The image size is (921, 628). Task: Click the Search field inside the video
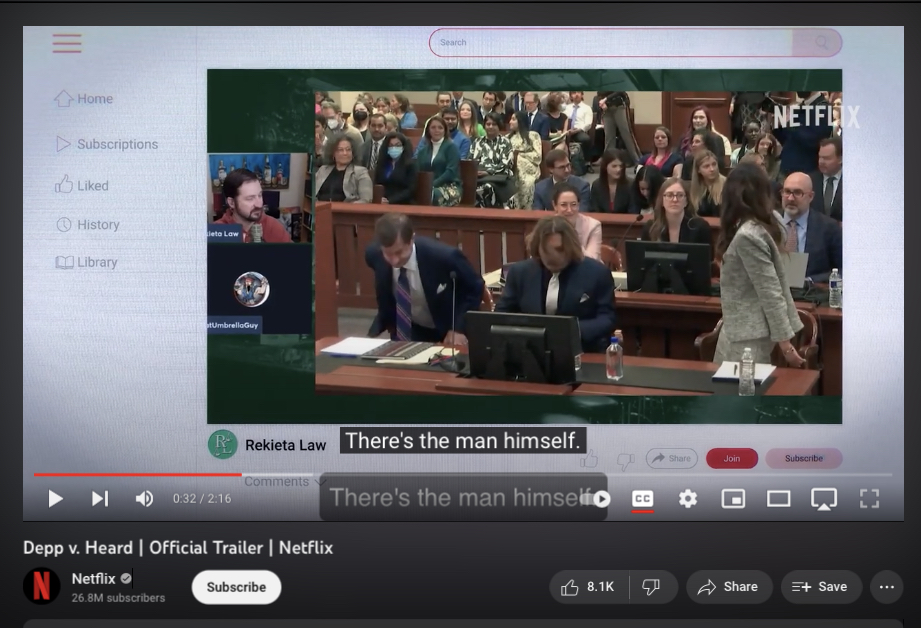tap(611, 42)
